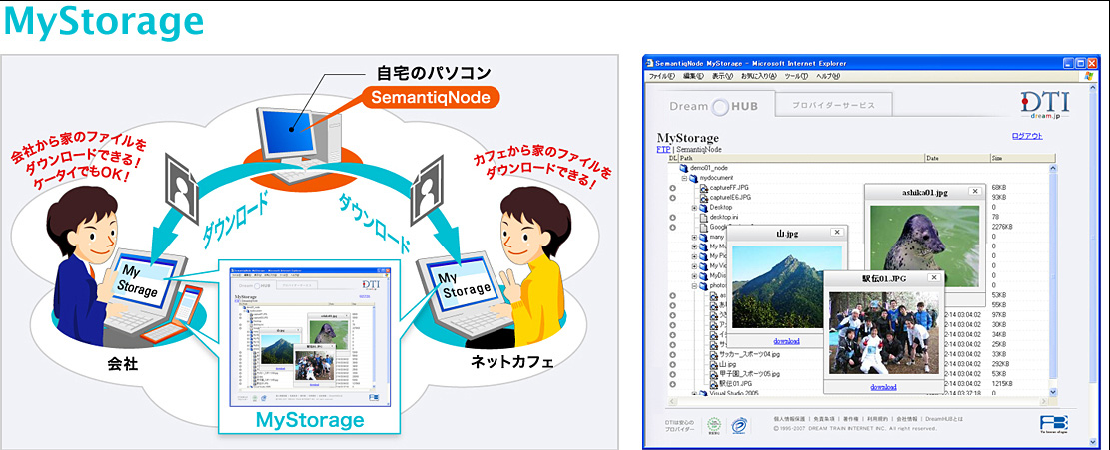Screen dimensions: 1110x450
Task: Collapse the photos folder node
Action: click(694, 286)
